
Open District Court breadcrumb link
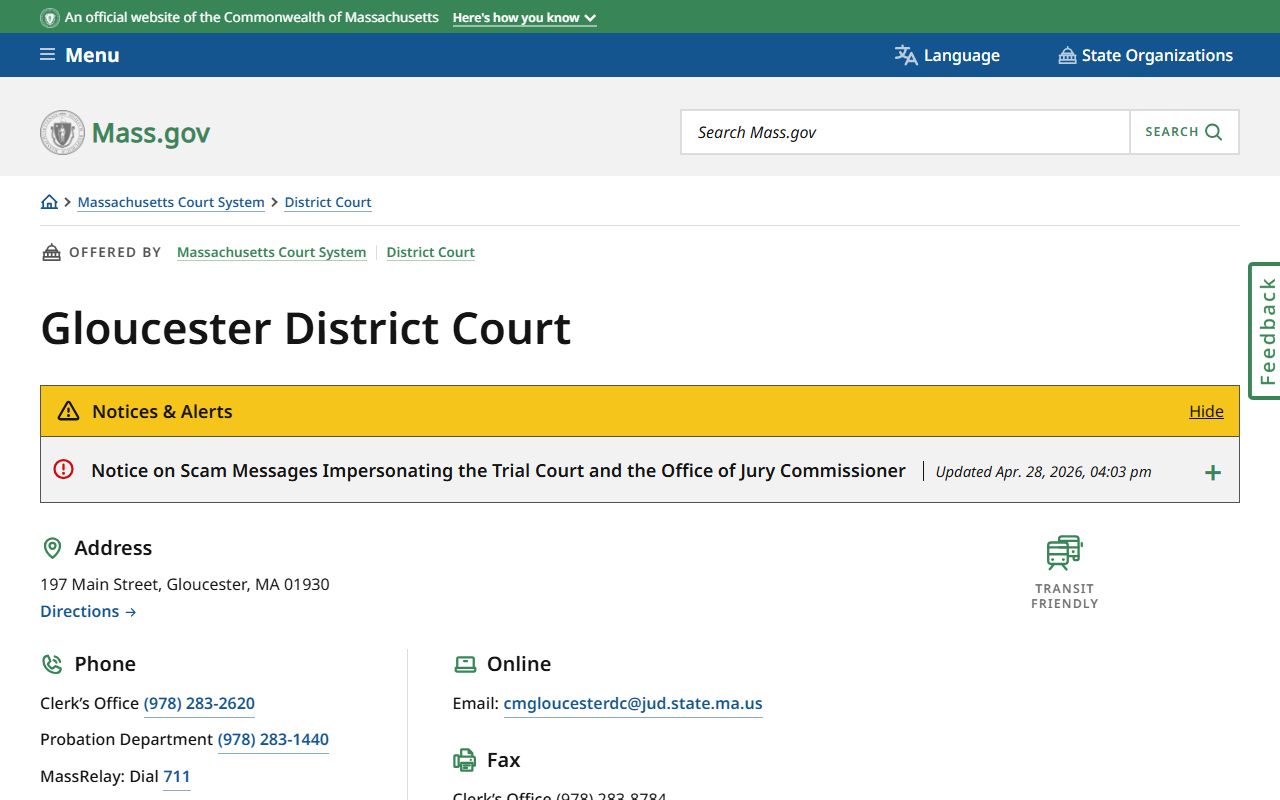coord(328,202)
